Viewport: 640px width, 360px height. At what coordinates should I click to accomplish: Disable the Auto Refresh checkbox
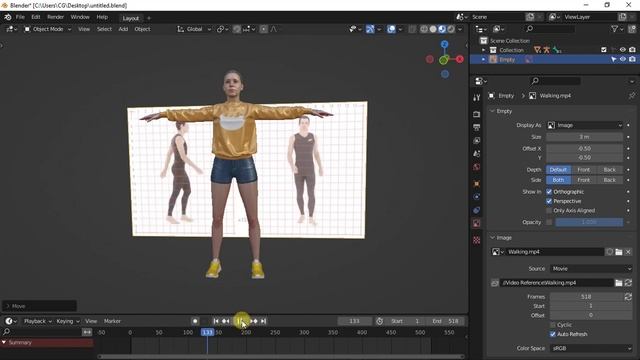tap(553, 334)
